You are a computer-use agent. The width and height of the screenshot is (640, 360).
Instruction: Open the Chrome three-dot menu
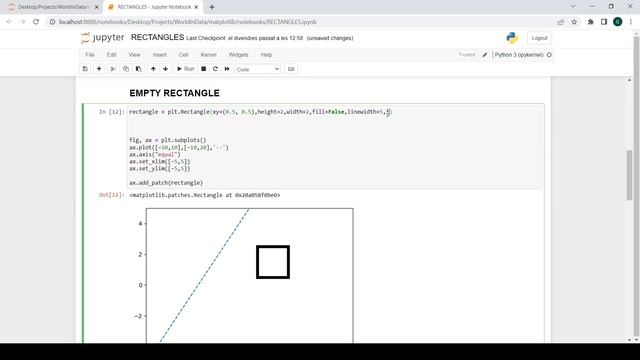pos(631,22)
